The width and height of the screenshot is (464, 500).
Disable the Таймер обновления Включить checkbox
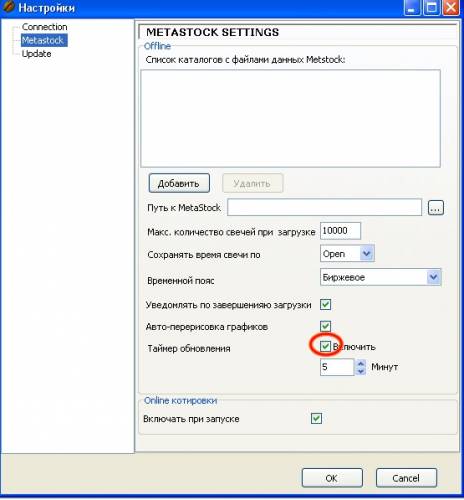click(x=325, y=346)
